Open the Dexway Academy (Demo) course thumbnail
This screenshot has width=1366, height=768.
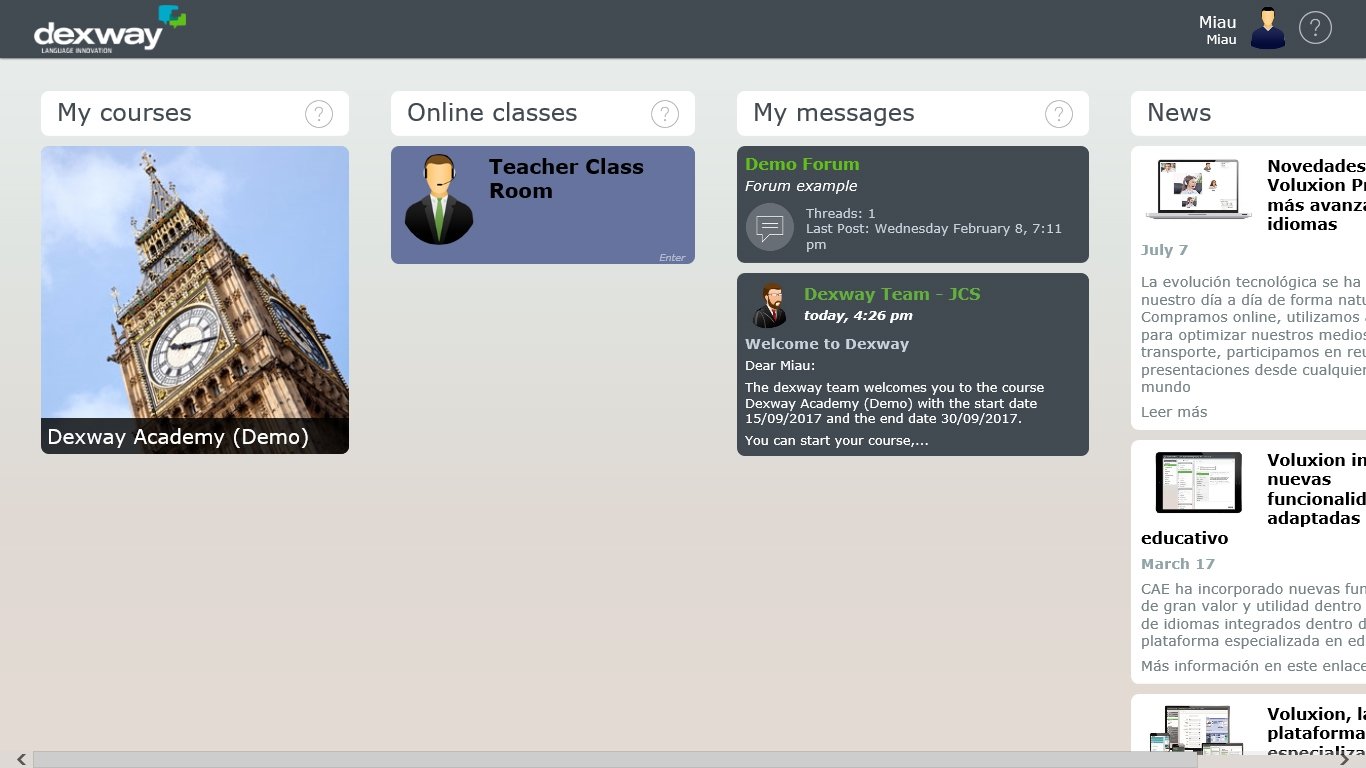[195, 300]
